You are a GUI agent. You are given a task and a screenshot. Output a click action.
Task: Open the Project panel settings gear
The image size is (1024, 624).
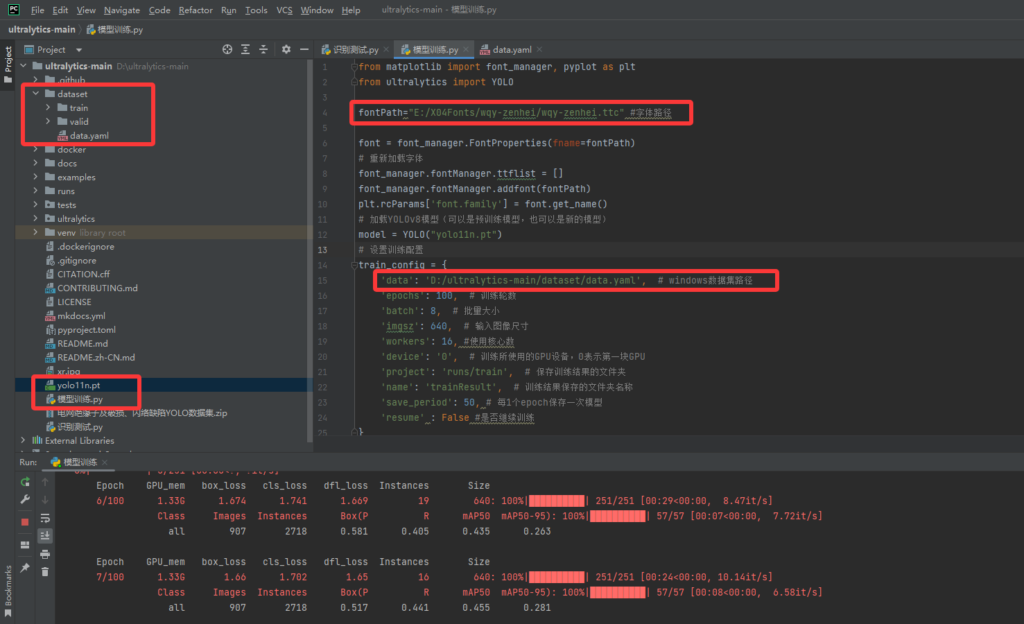pos(286,50)
